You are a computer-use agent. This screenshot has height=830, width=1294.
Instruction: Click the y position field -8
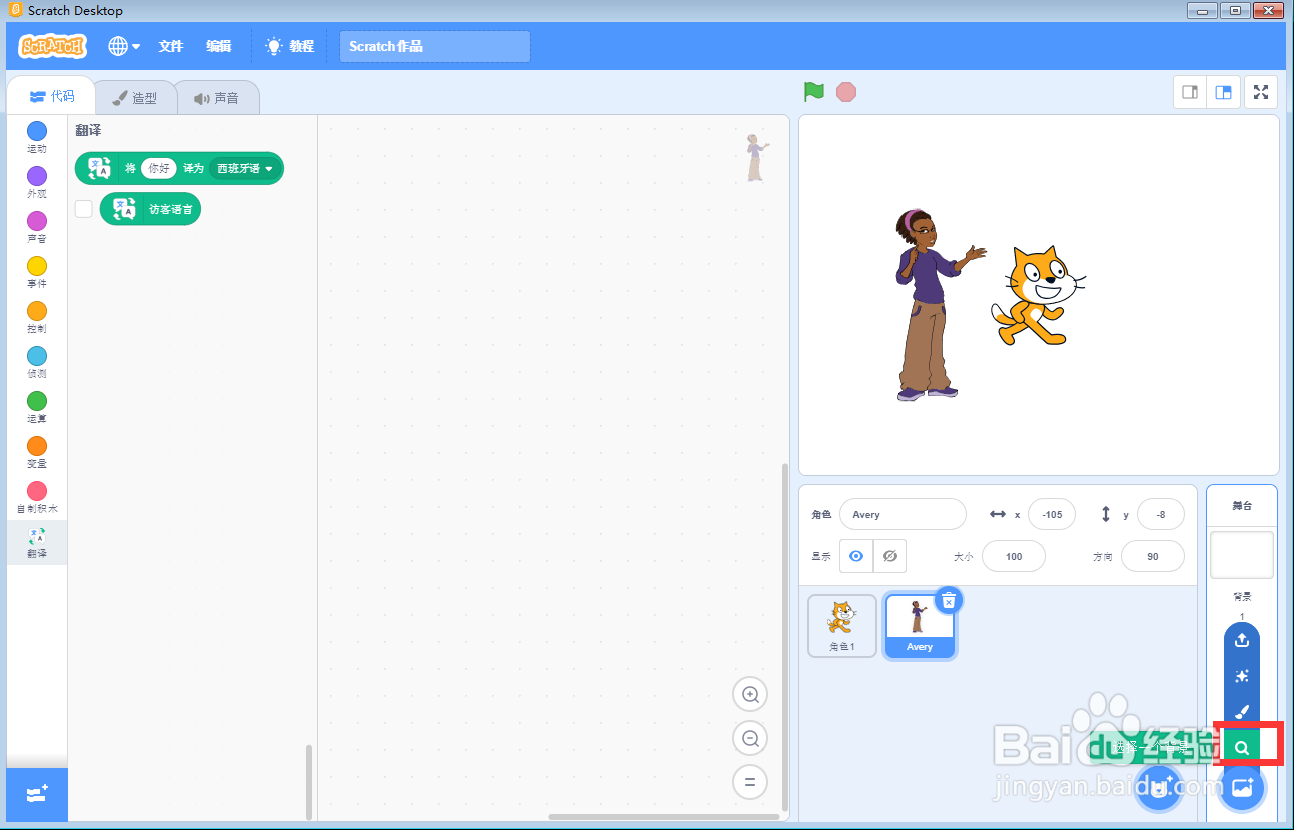point(1161,514)
